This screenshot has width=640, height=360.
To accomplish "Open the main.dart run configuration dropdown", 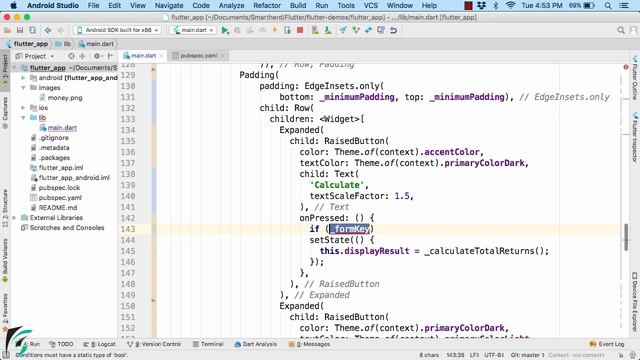I will pyautogui.click(x=193, y=30).
